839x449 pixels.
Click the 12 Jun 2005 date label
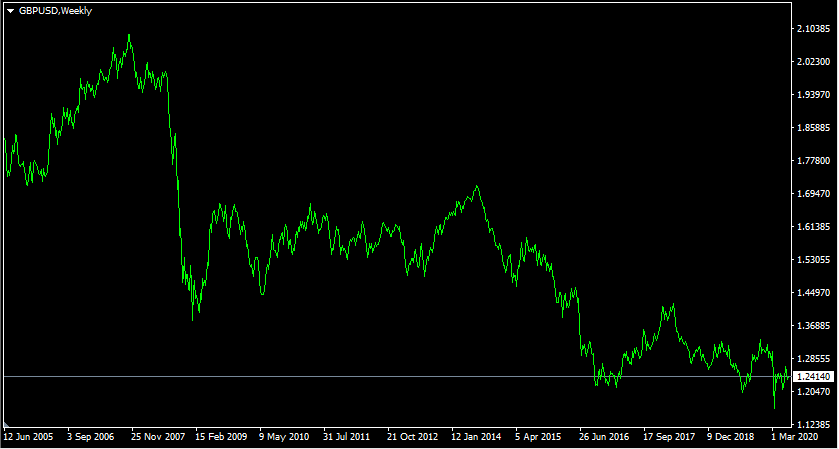(29, 437)
